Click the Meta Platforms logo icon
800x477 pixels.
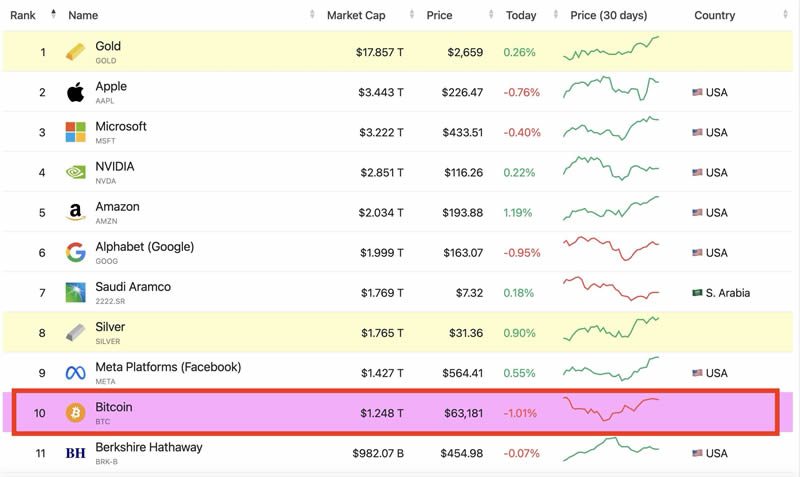(x=75, y=373)
